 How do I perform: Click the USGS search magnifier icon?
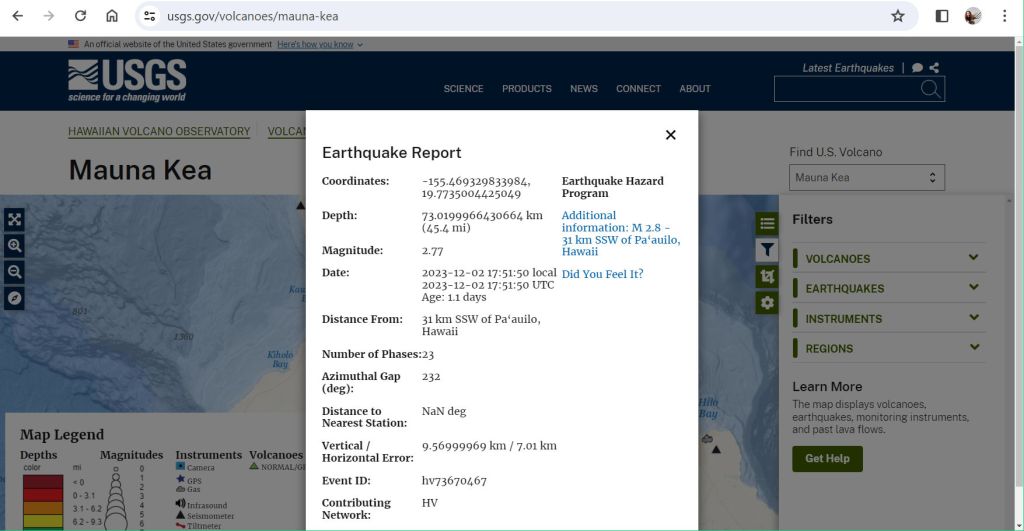[x=930, y=89]
